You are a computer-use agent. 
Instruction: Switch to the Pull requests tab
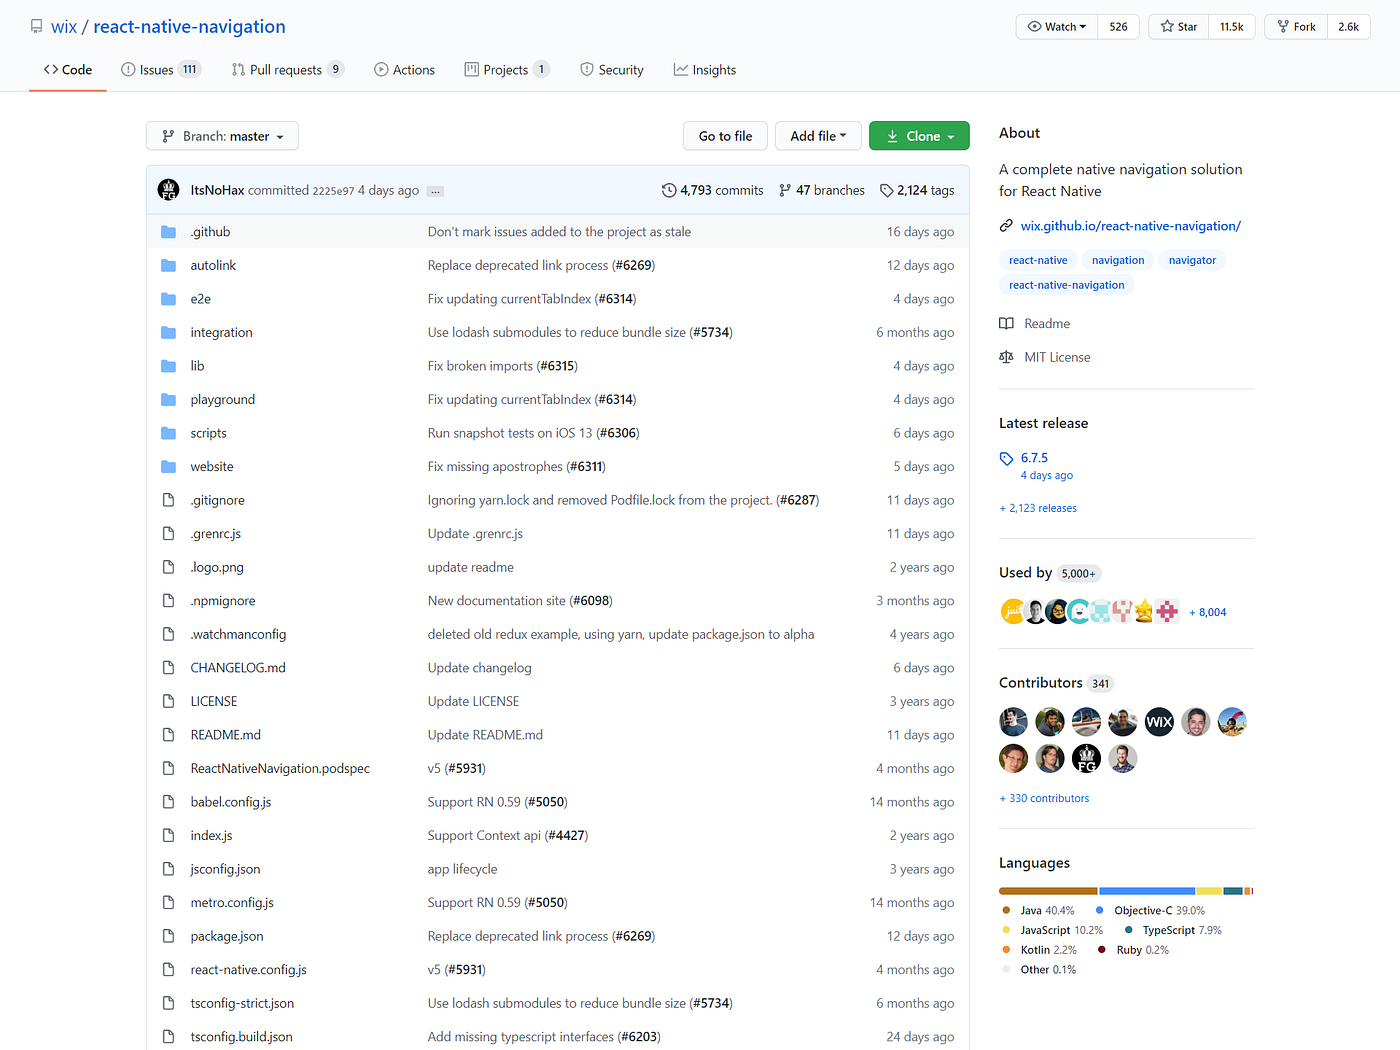pos(287,69)
